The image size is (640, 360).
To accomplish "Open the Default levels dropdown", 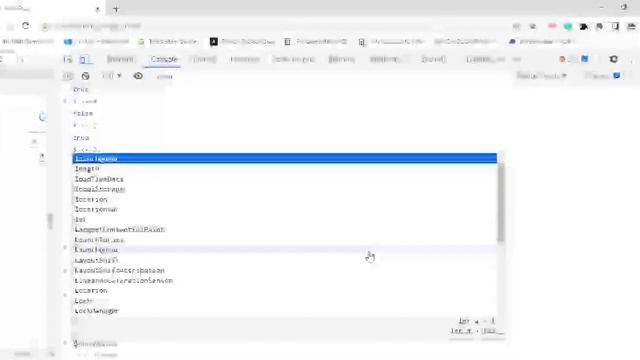I will coord(541,76).
